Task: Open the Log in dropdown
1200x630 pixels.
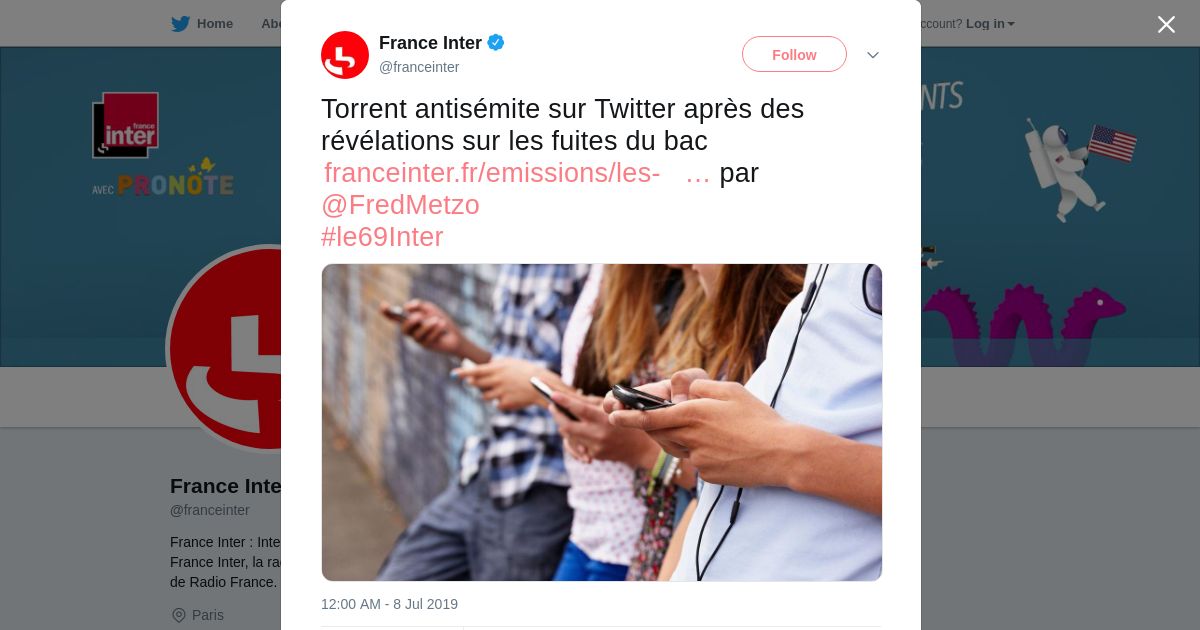Action: [990, 24]
